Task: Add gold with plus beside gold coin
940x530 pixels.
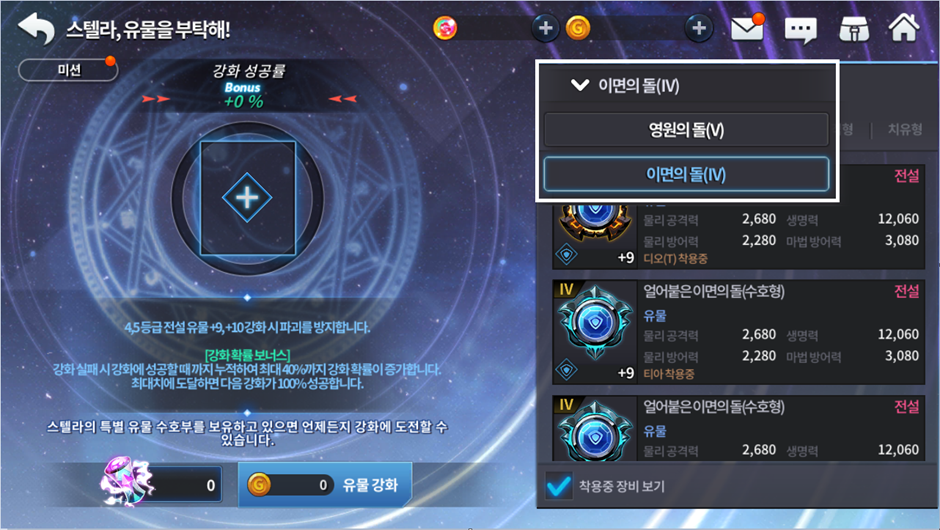Action: coord(699,28)
